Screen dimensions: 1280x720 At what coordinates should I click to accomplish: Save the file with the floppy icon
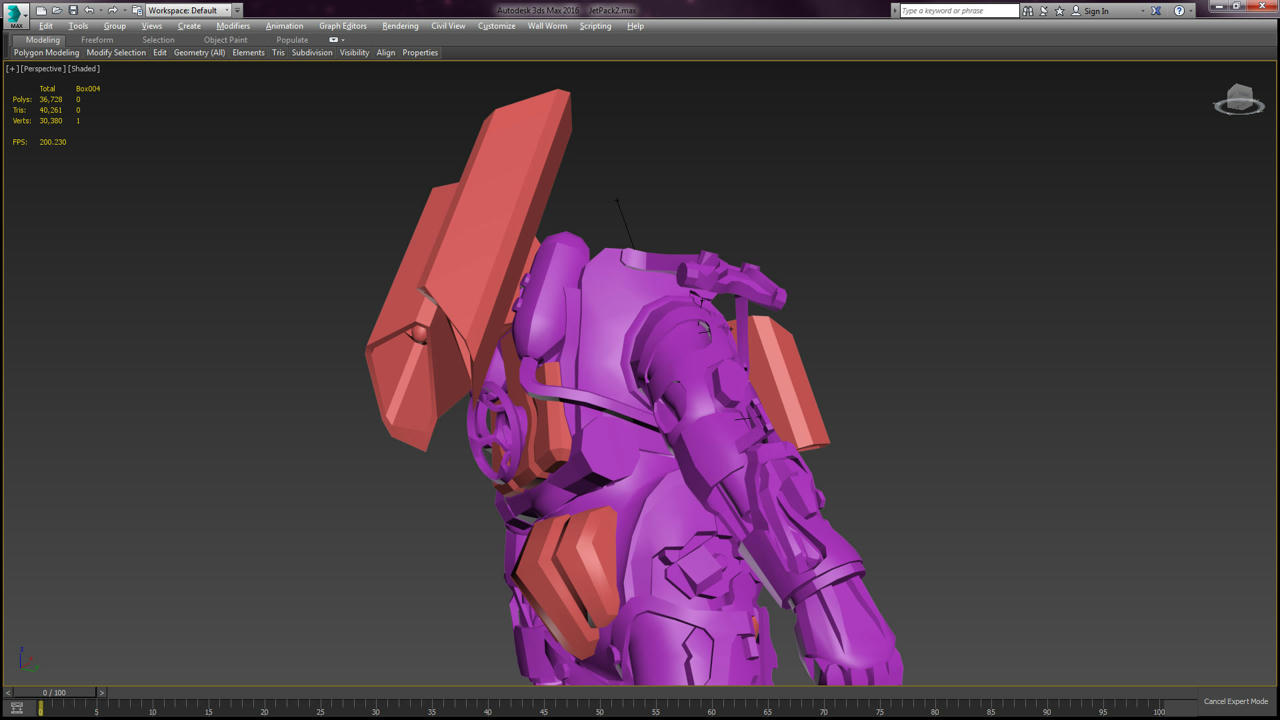[x=73, y=11]
